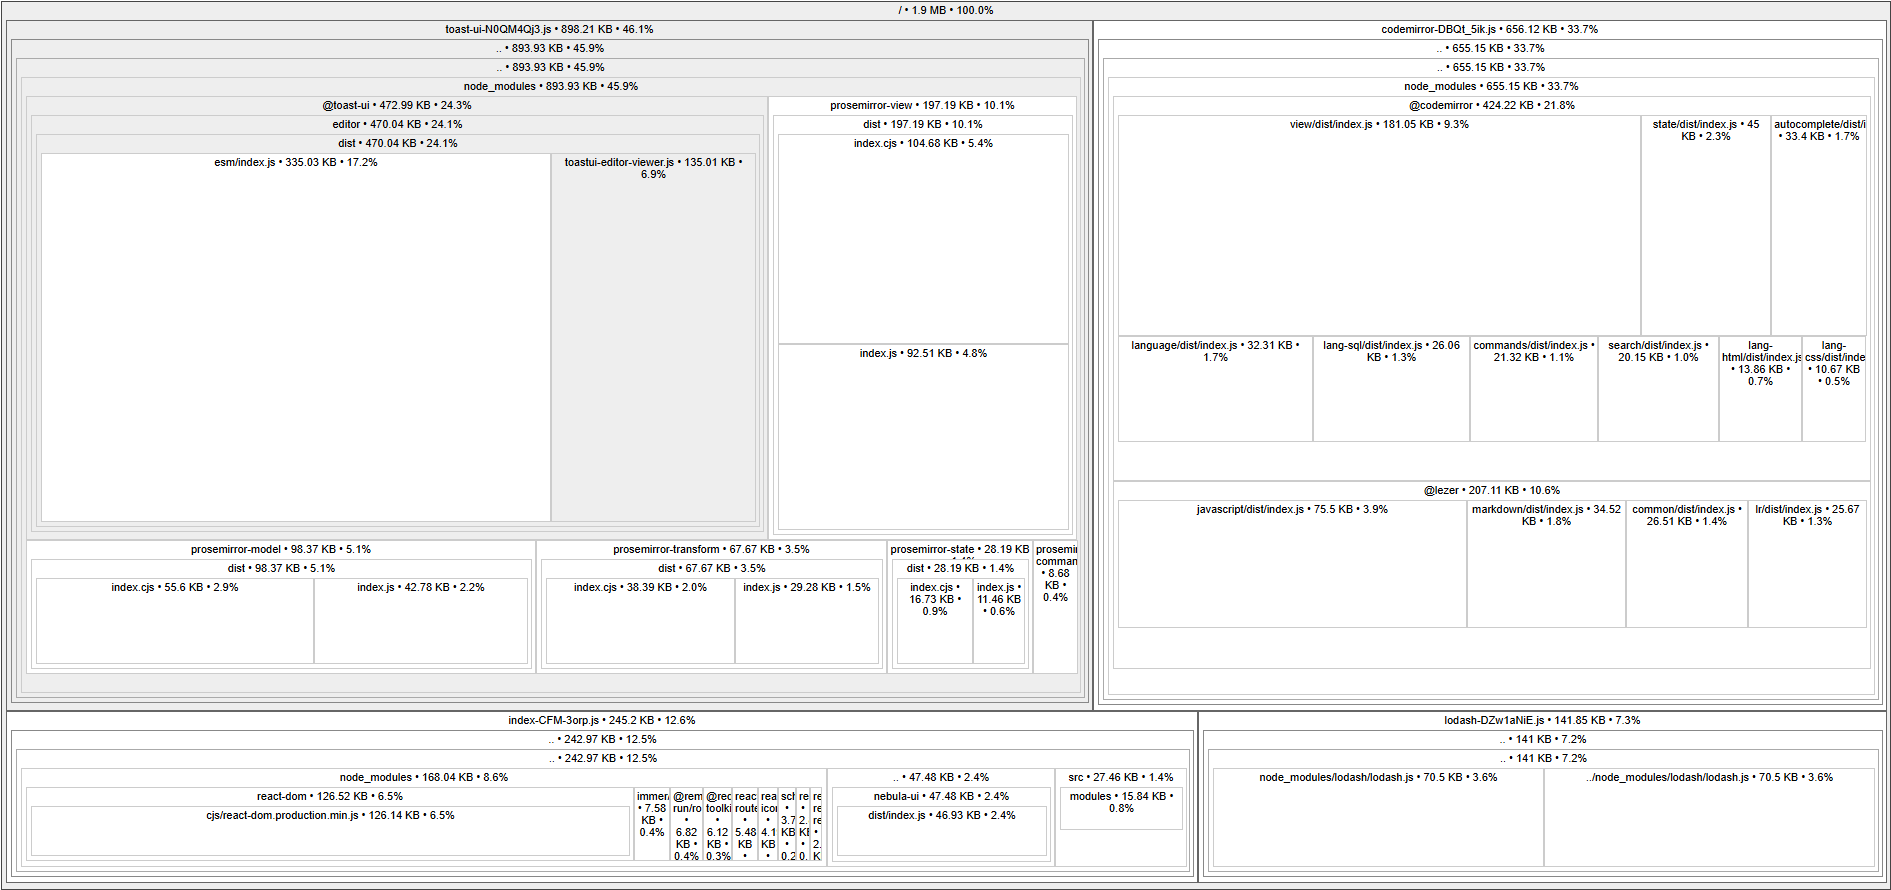Select the react-router 5.48 KB block

pyautogui.click(x=746, y=824)
